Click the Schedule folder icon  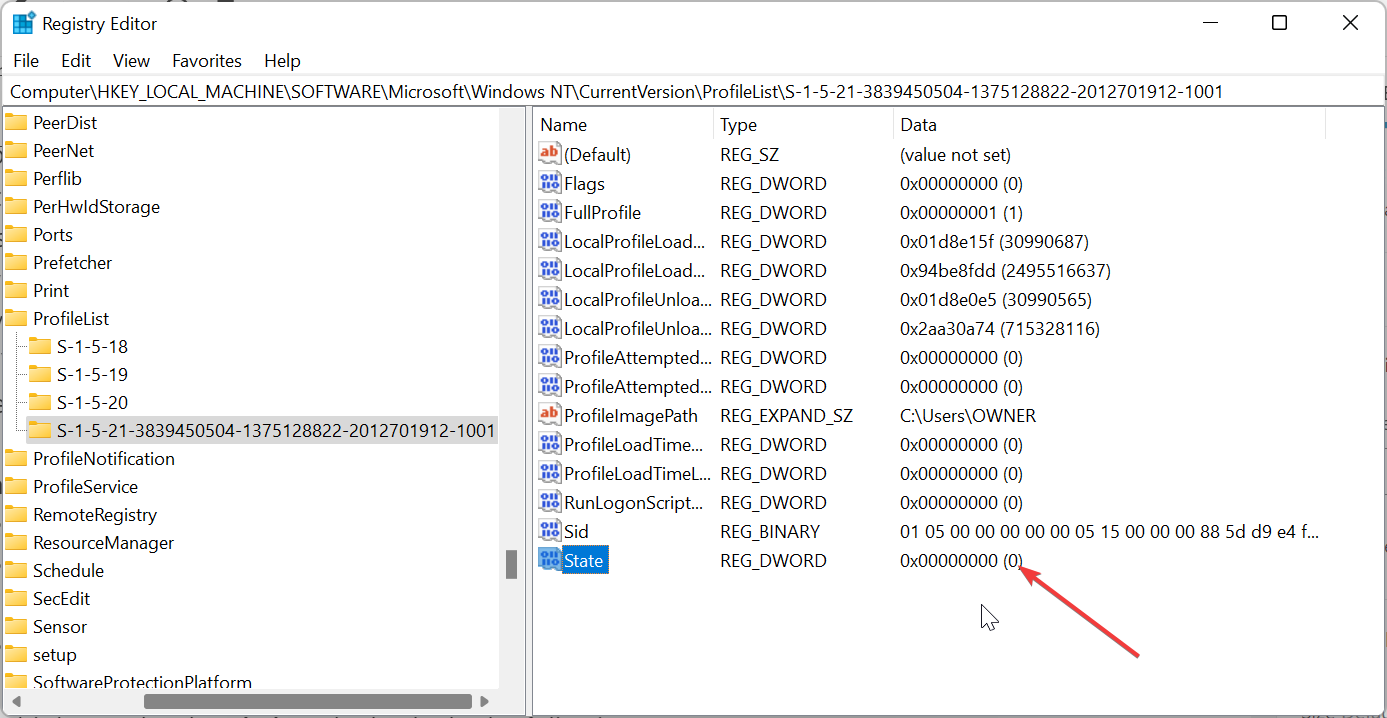pyautogui.click(x=16, y=571)
